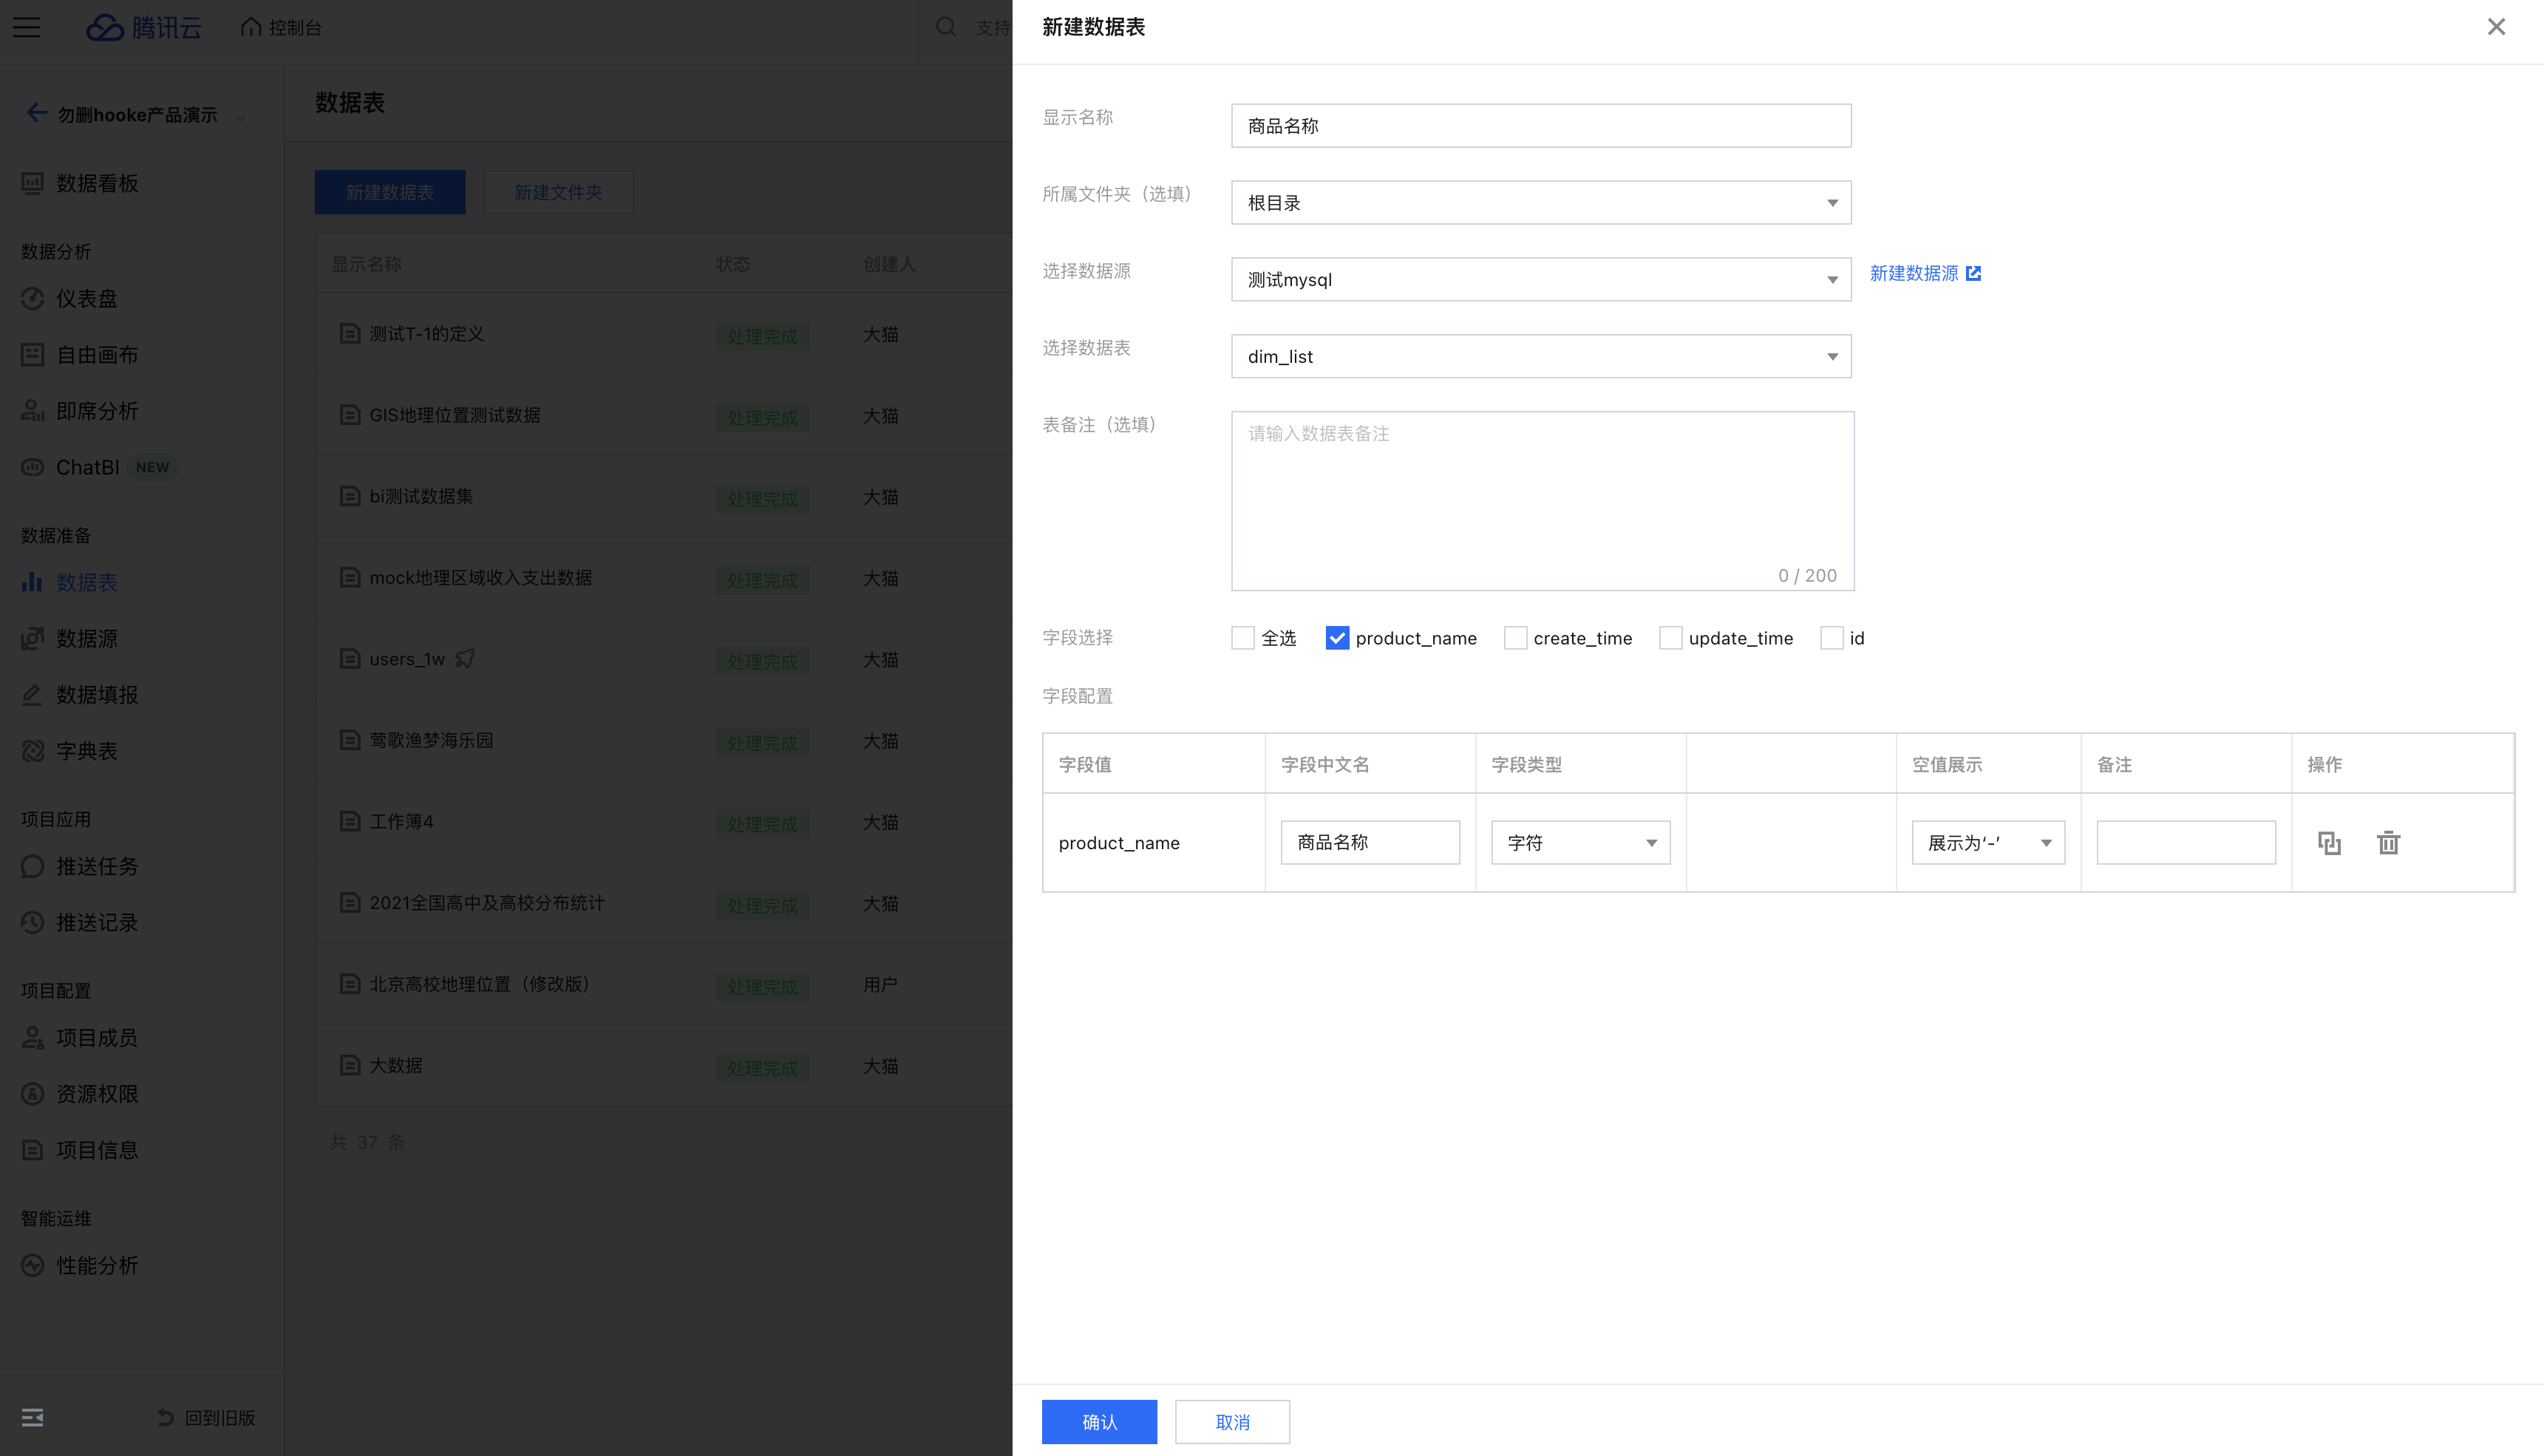
Task: Click the copy field icon in operations column
Action: pos(2329,843)
